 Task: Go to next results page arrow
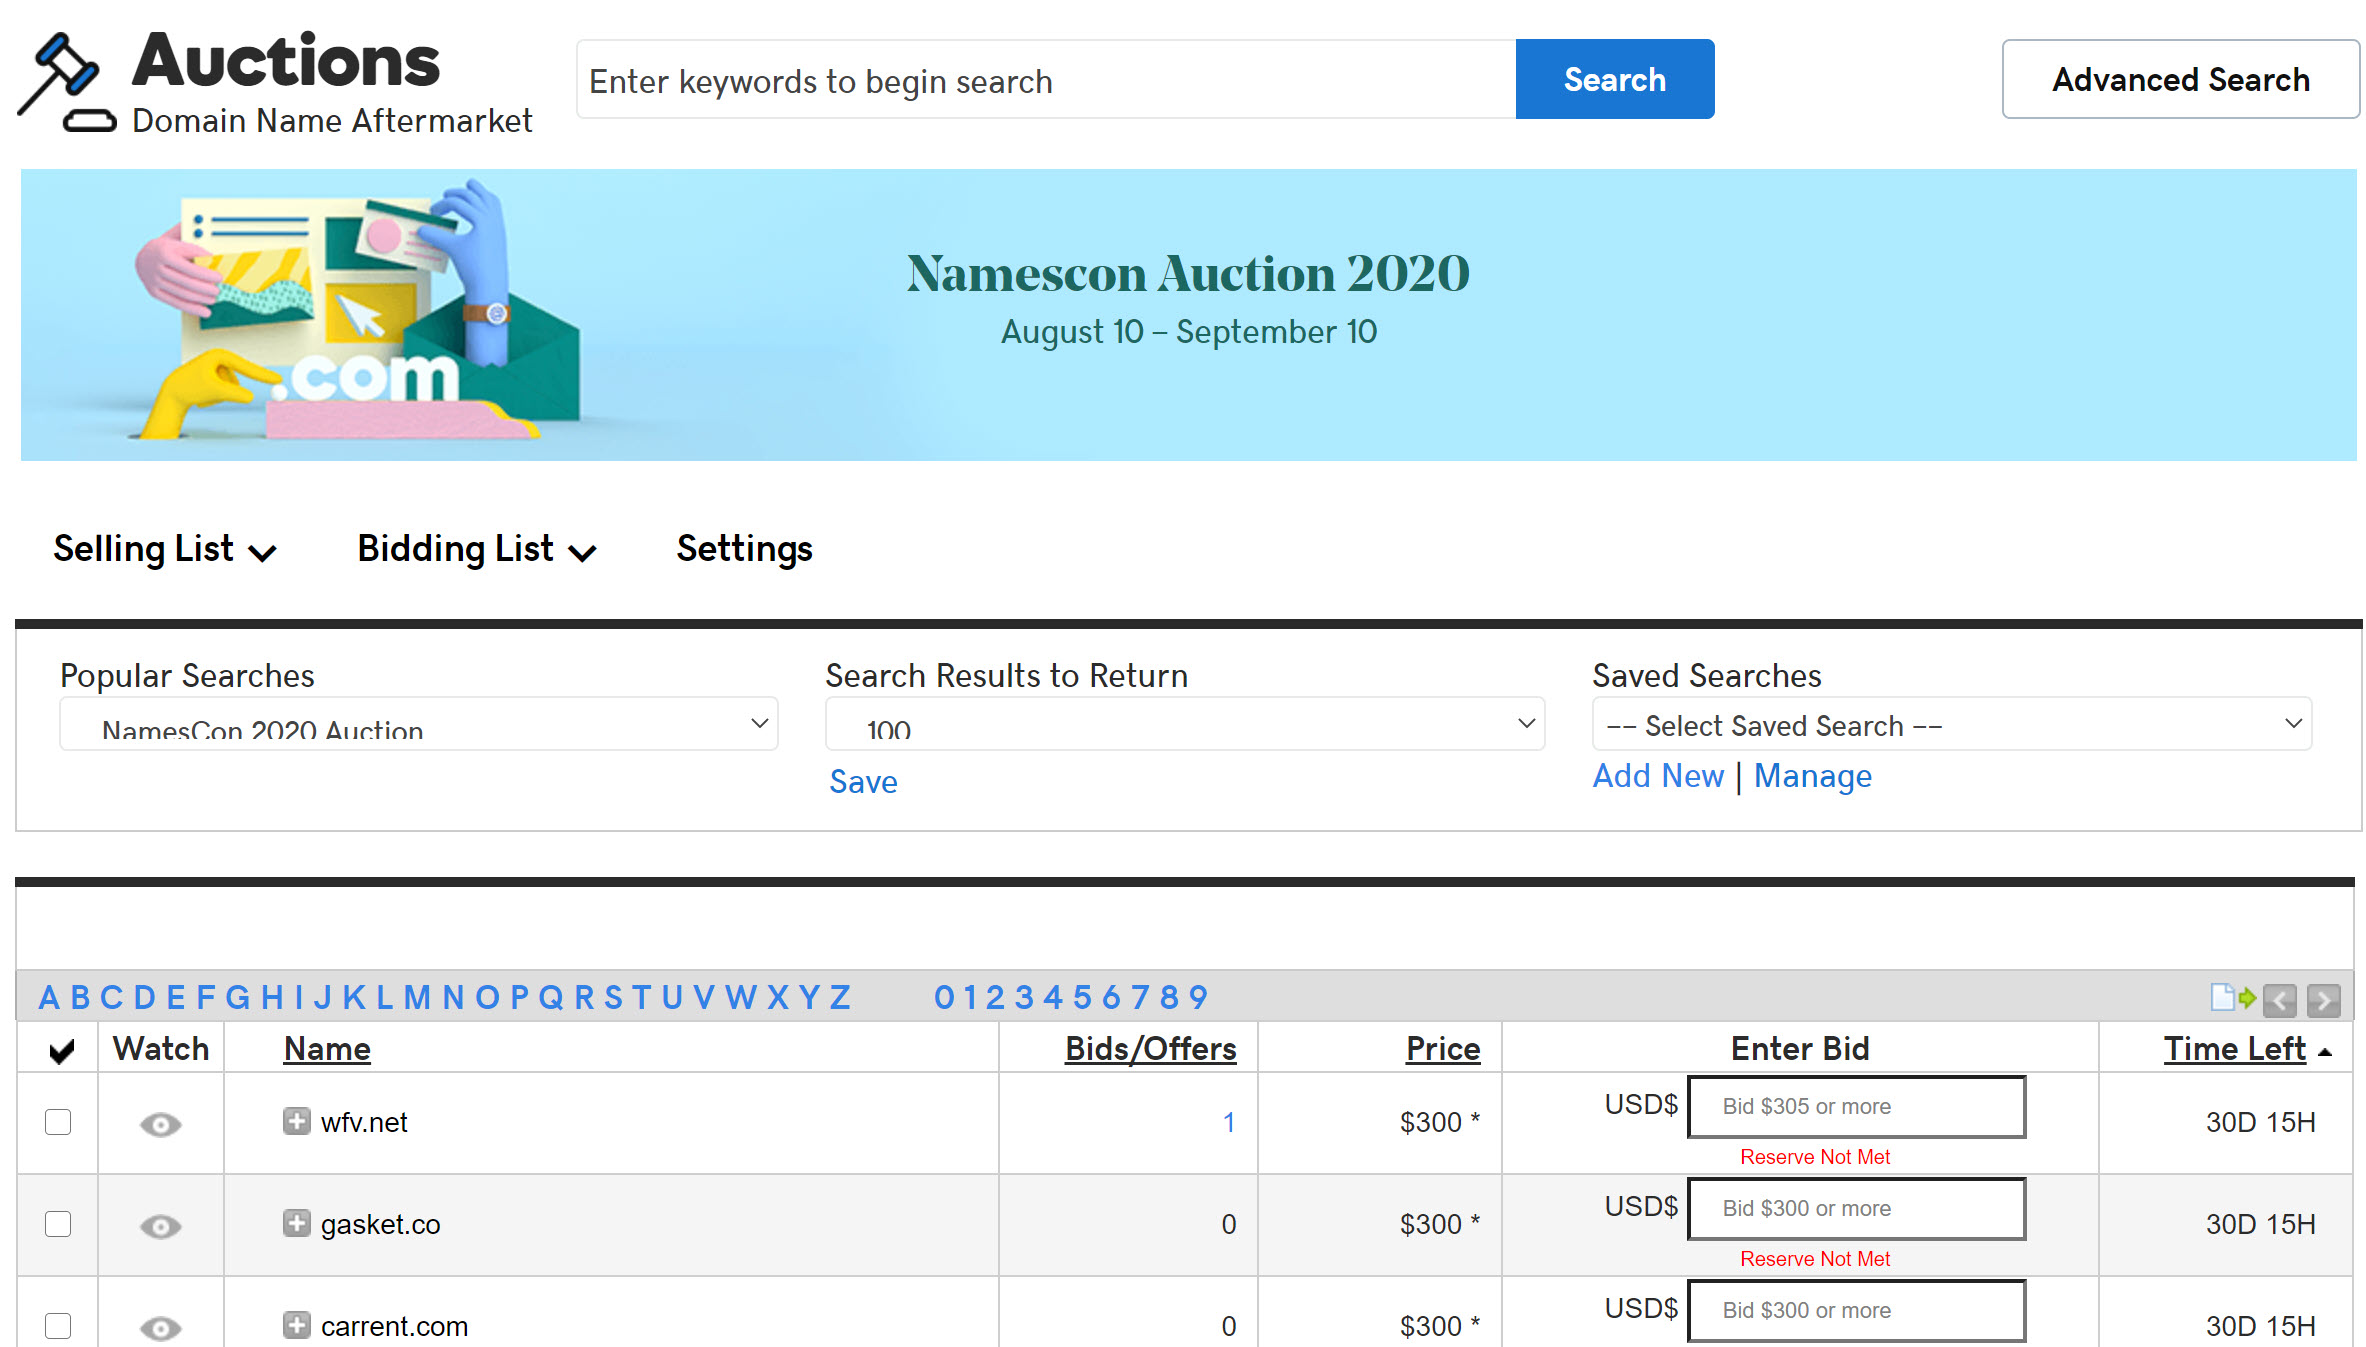point(2324,999)
